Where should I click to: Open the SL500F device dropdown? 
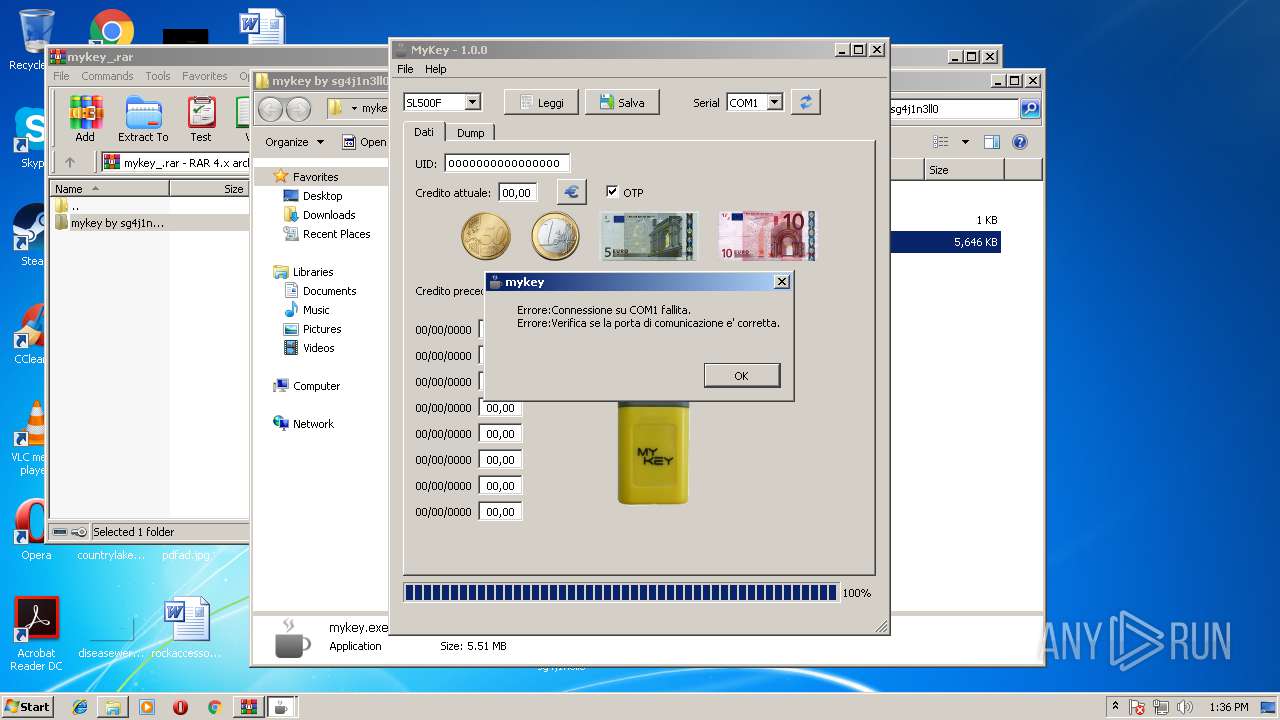point(473,102)
